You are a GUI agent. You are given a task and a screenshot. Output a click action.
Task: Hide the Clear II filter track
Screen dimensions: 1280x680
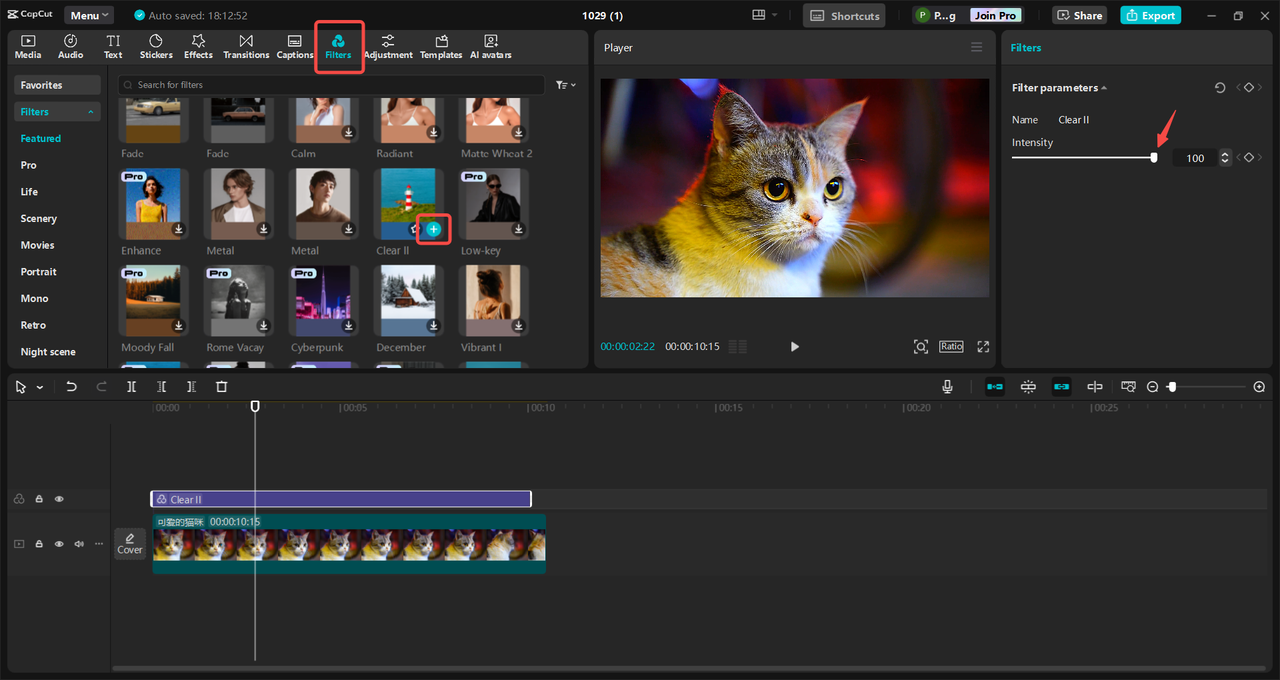59,499
